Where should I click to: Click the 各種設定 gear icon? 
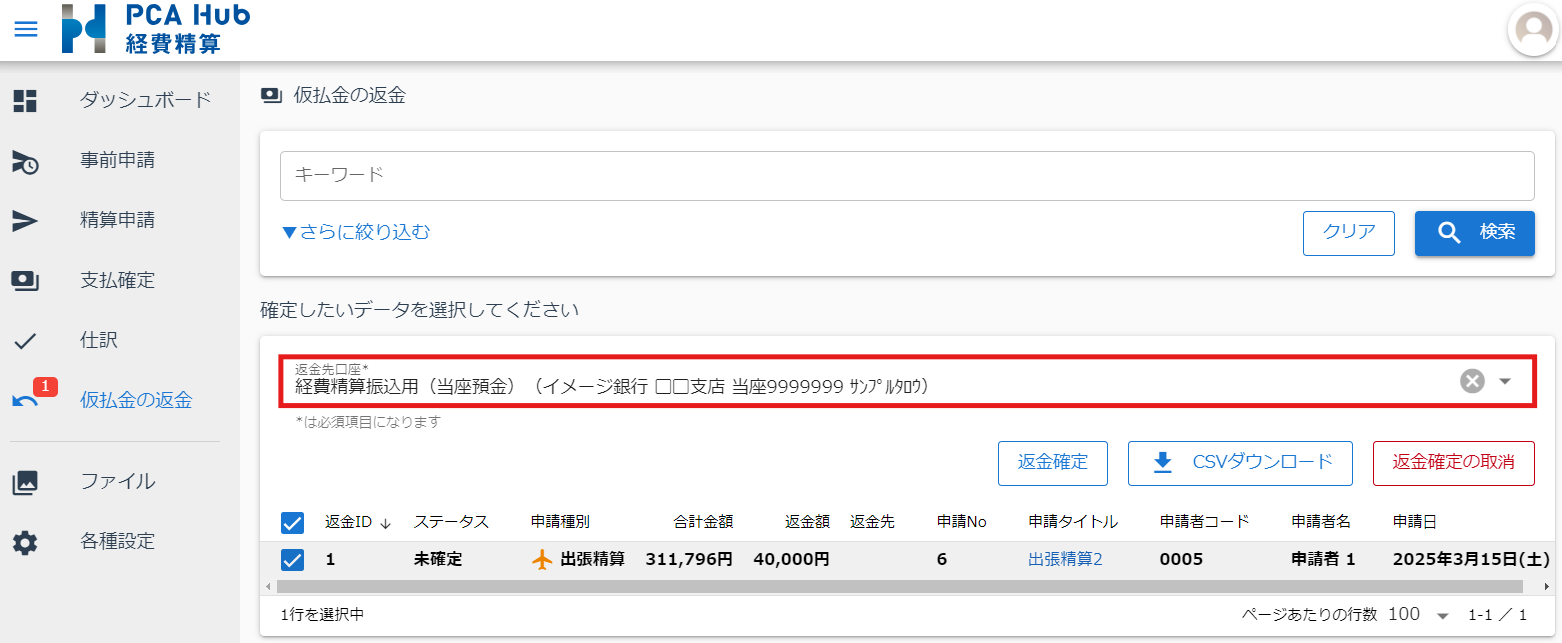25,543
